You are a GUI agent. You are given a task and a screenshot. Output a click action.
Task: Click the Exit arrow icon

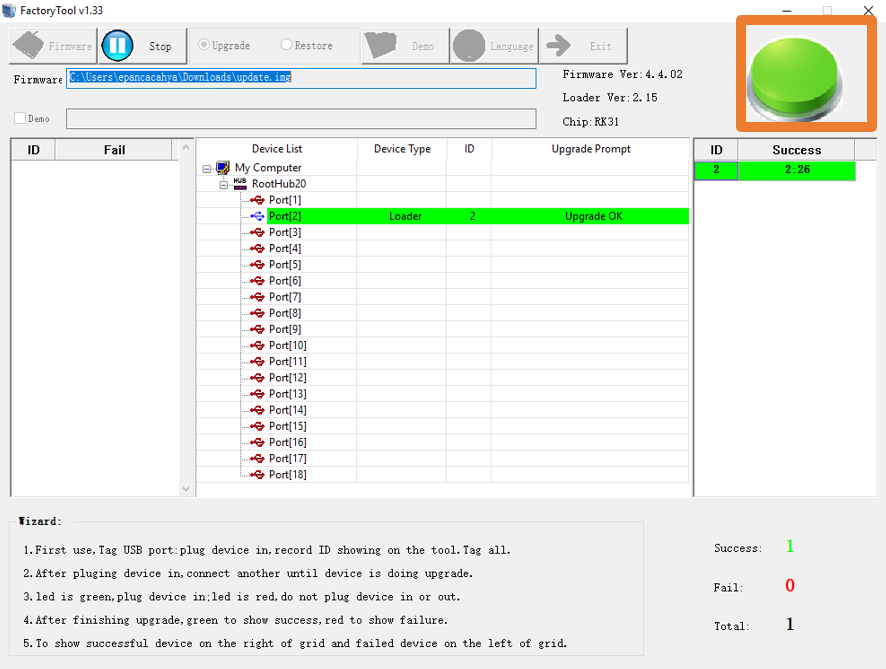coord(558,45)
